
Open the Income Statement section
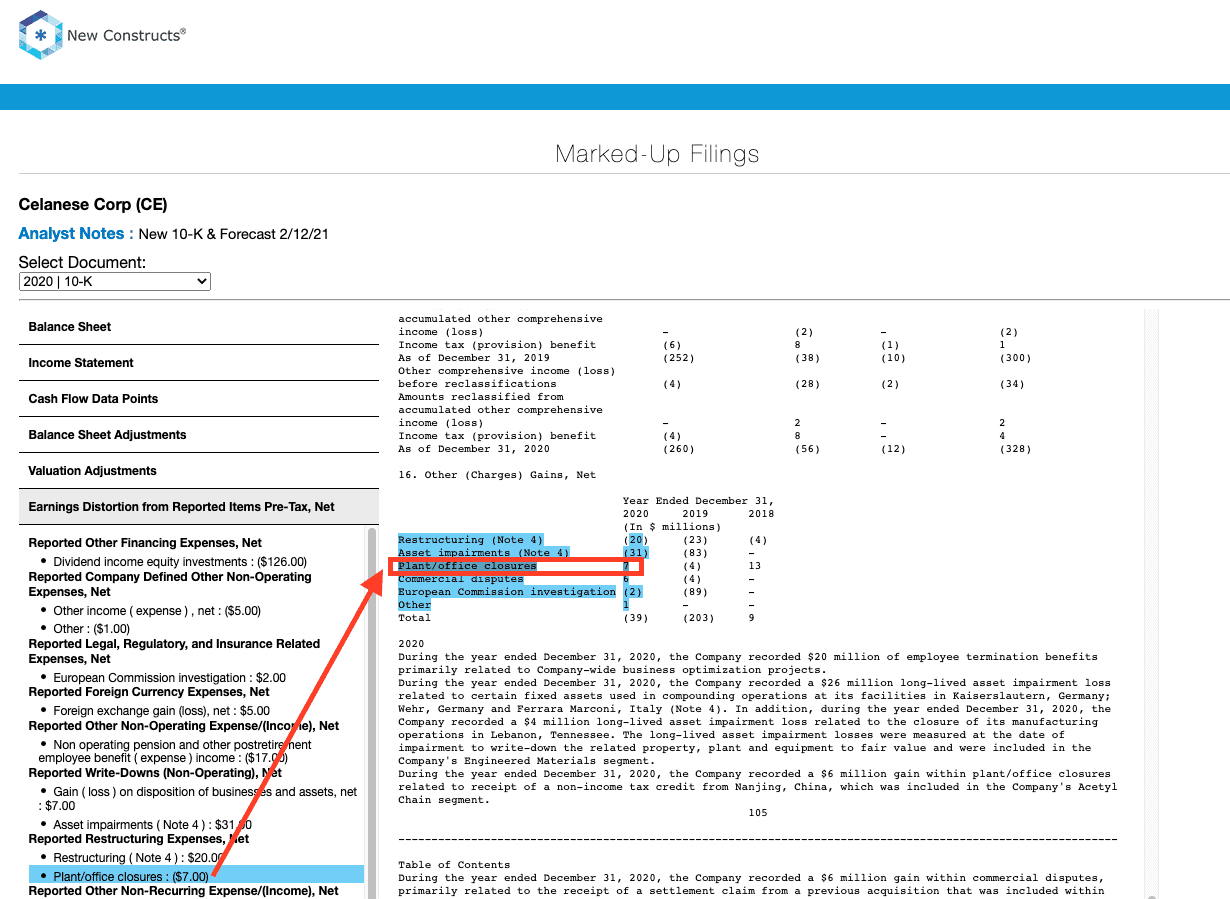(x=199, y=363)
